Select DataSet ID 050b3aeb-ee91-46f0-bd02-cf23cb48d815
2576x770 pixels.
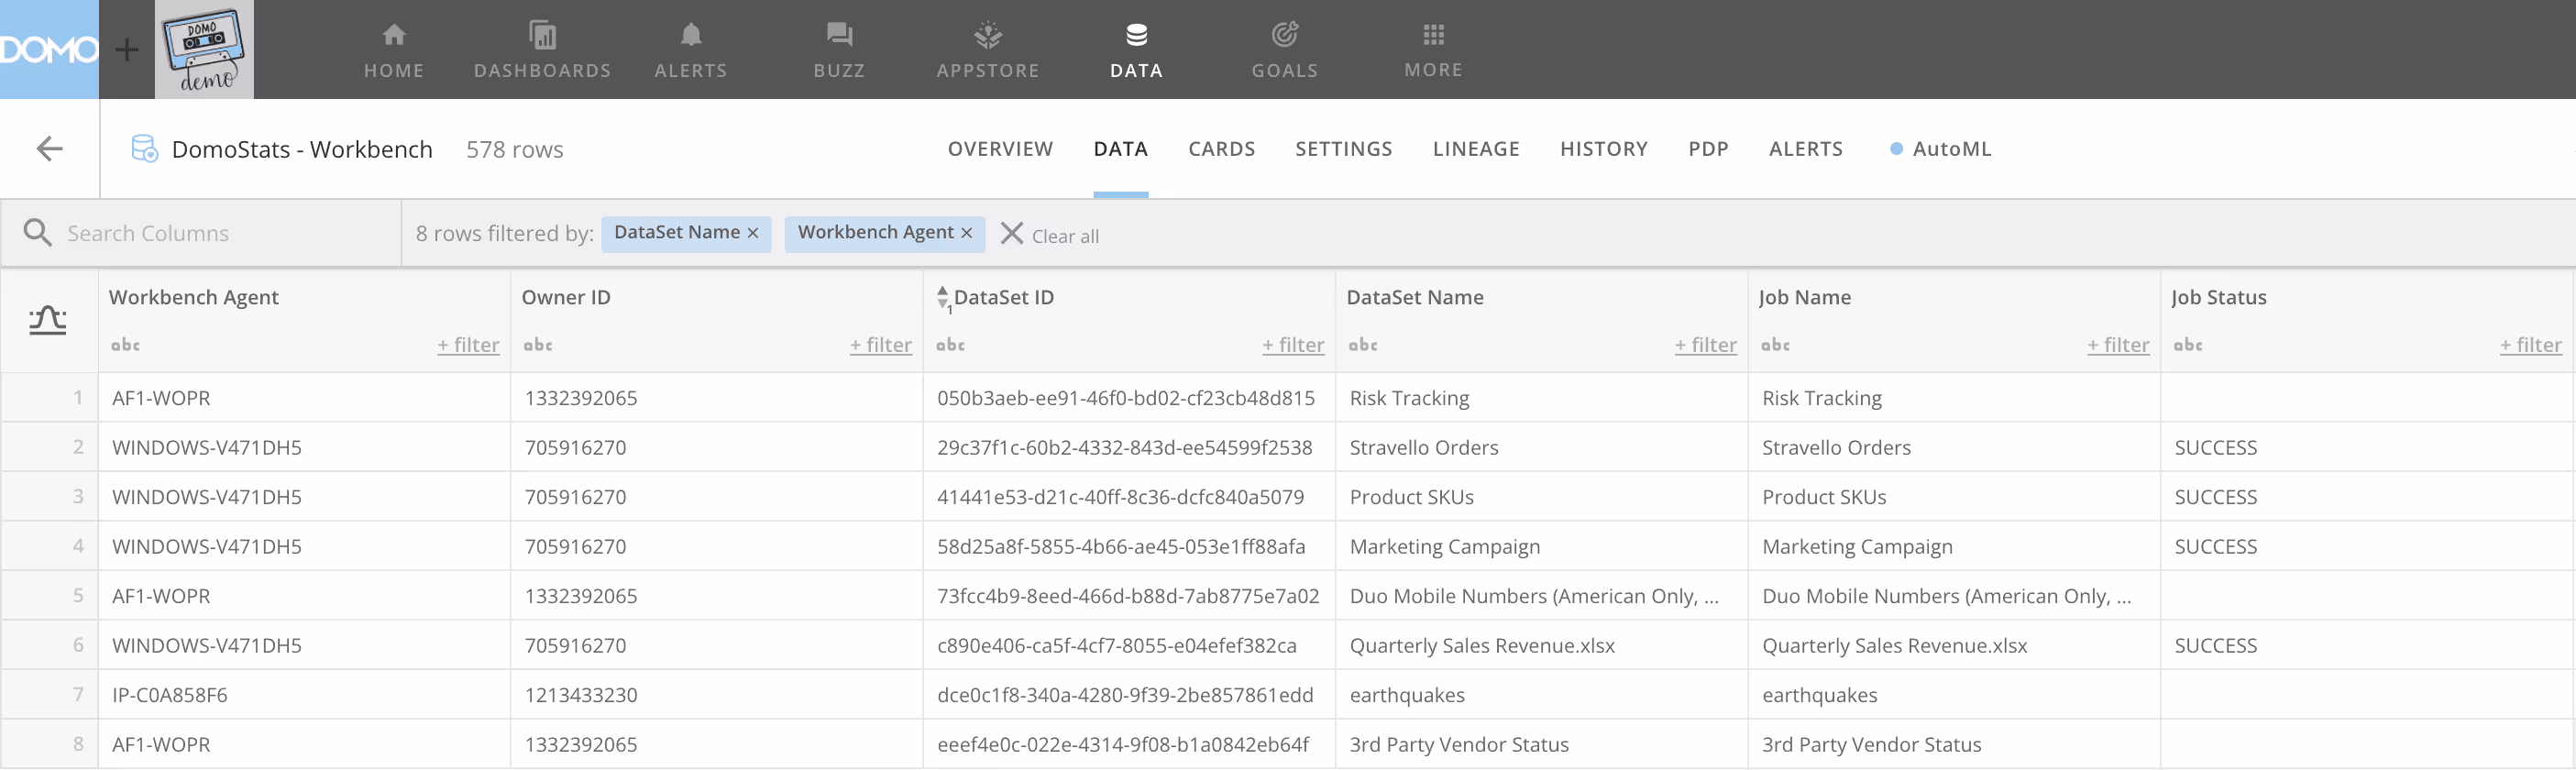[x=1129, y=398]
